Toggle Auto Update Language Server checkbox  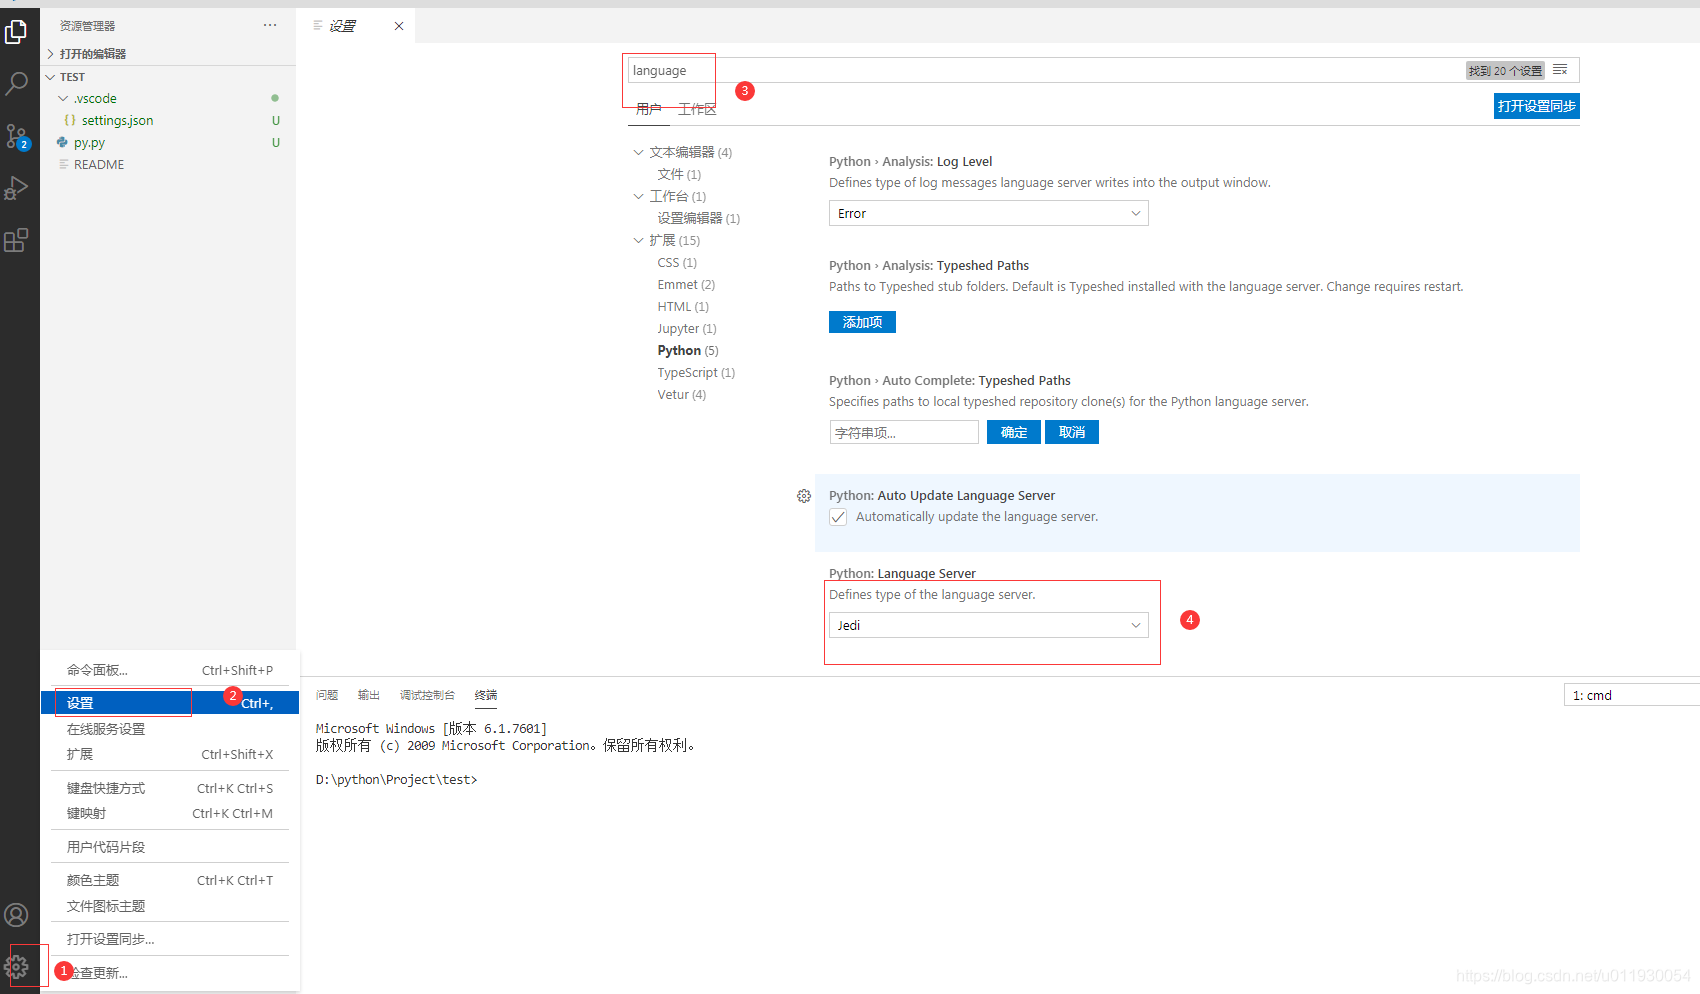pyautogui.click(x=838, y=517)
